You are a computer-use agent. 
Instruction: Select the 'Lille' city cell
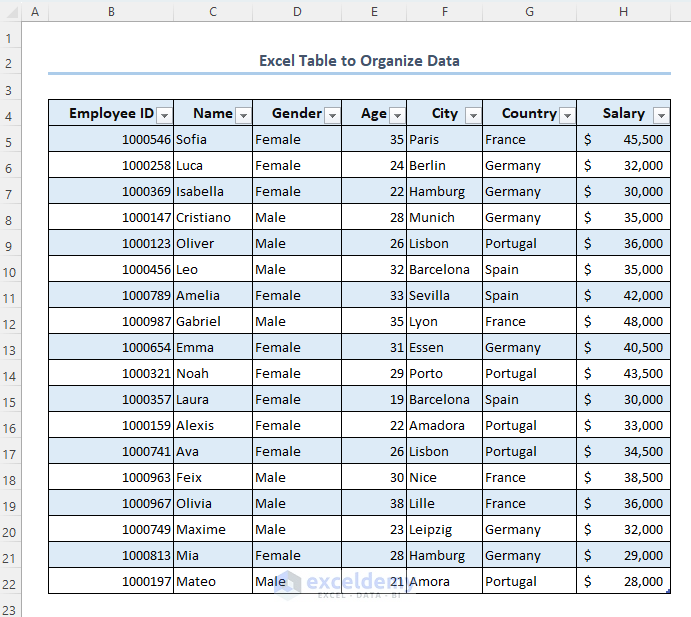pyautogui.click(x=445, y=503)
